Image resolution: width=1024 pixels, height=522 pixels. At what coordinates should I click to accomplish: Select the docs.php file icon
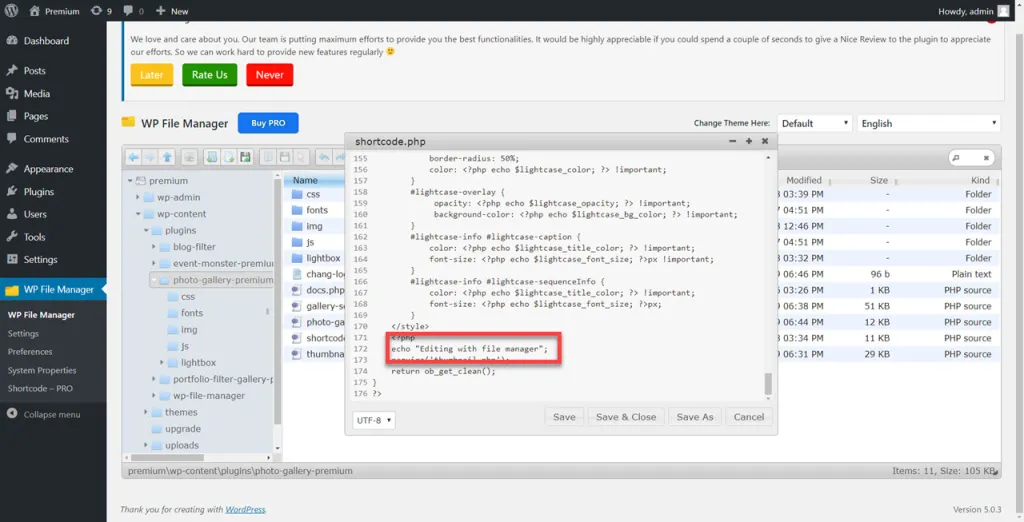[297, 290]
